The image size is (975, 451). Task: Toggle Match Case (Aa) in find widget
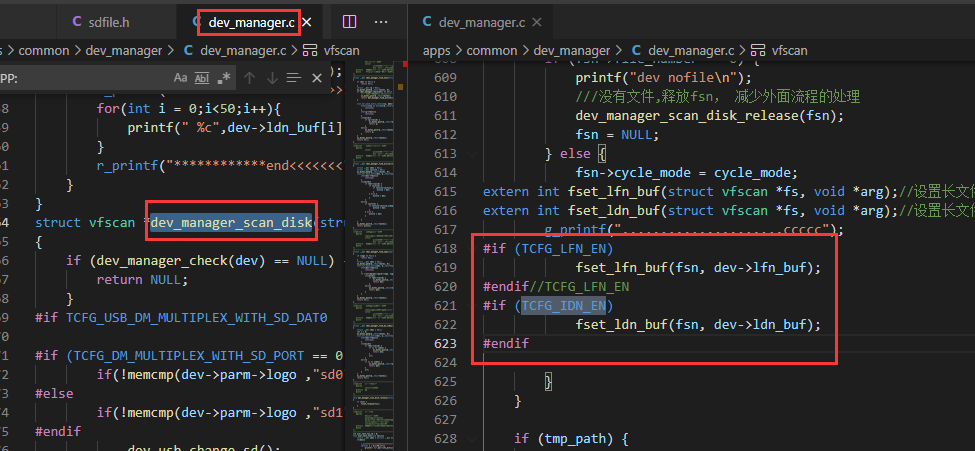(x=180, y=78)
